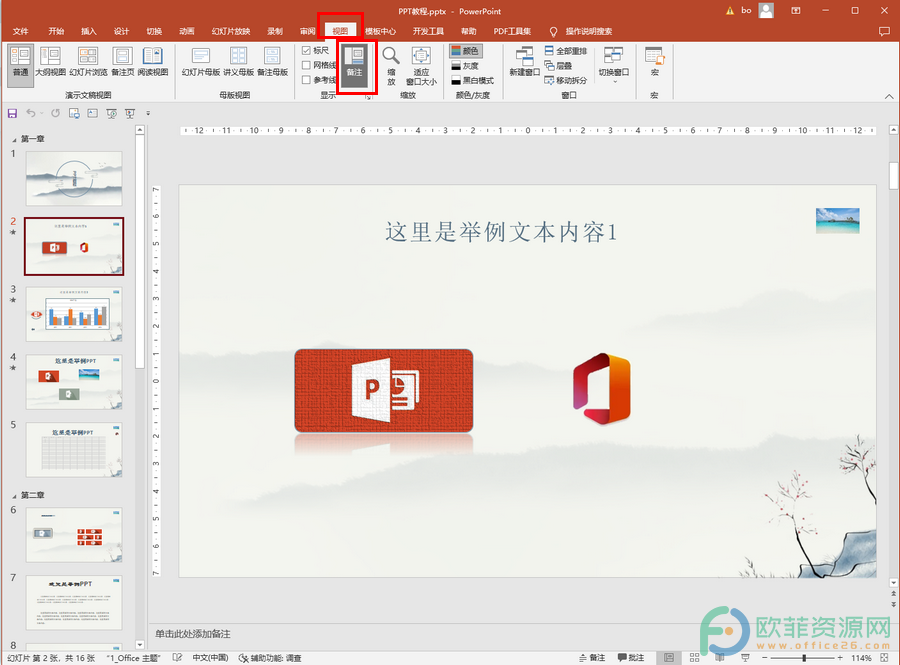Switch to the 开始 home tab
Image resolution: width=900 pixels, height=665 pixels.
pyautogui.click(x=56, y=32)
